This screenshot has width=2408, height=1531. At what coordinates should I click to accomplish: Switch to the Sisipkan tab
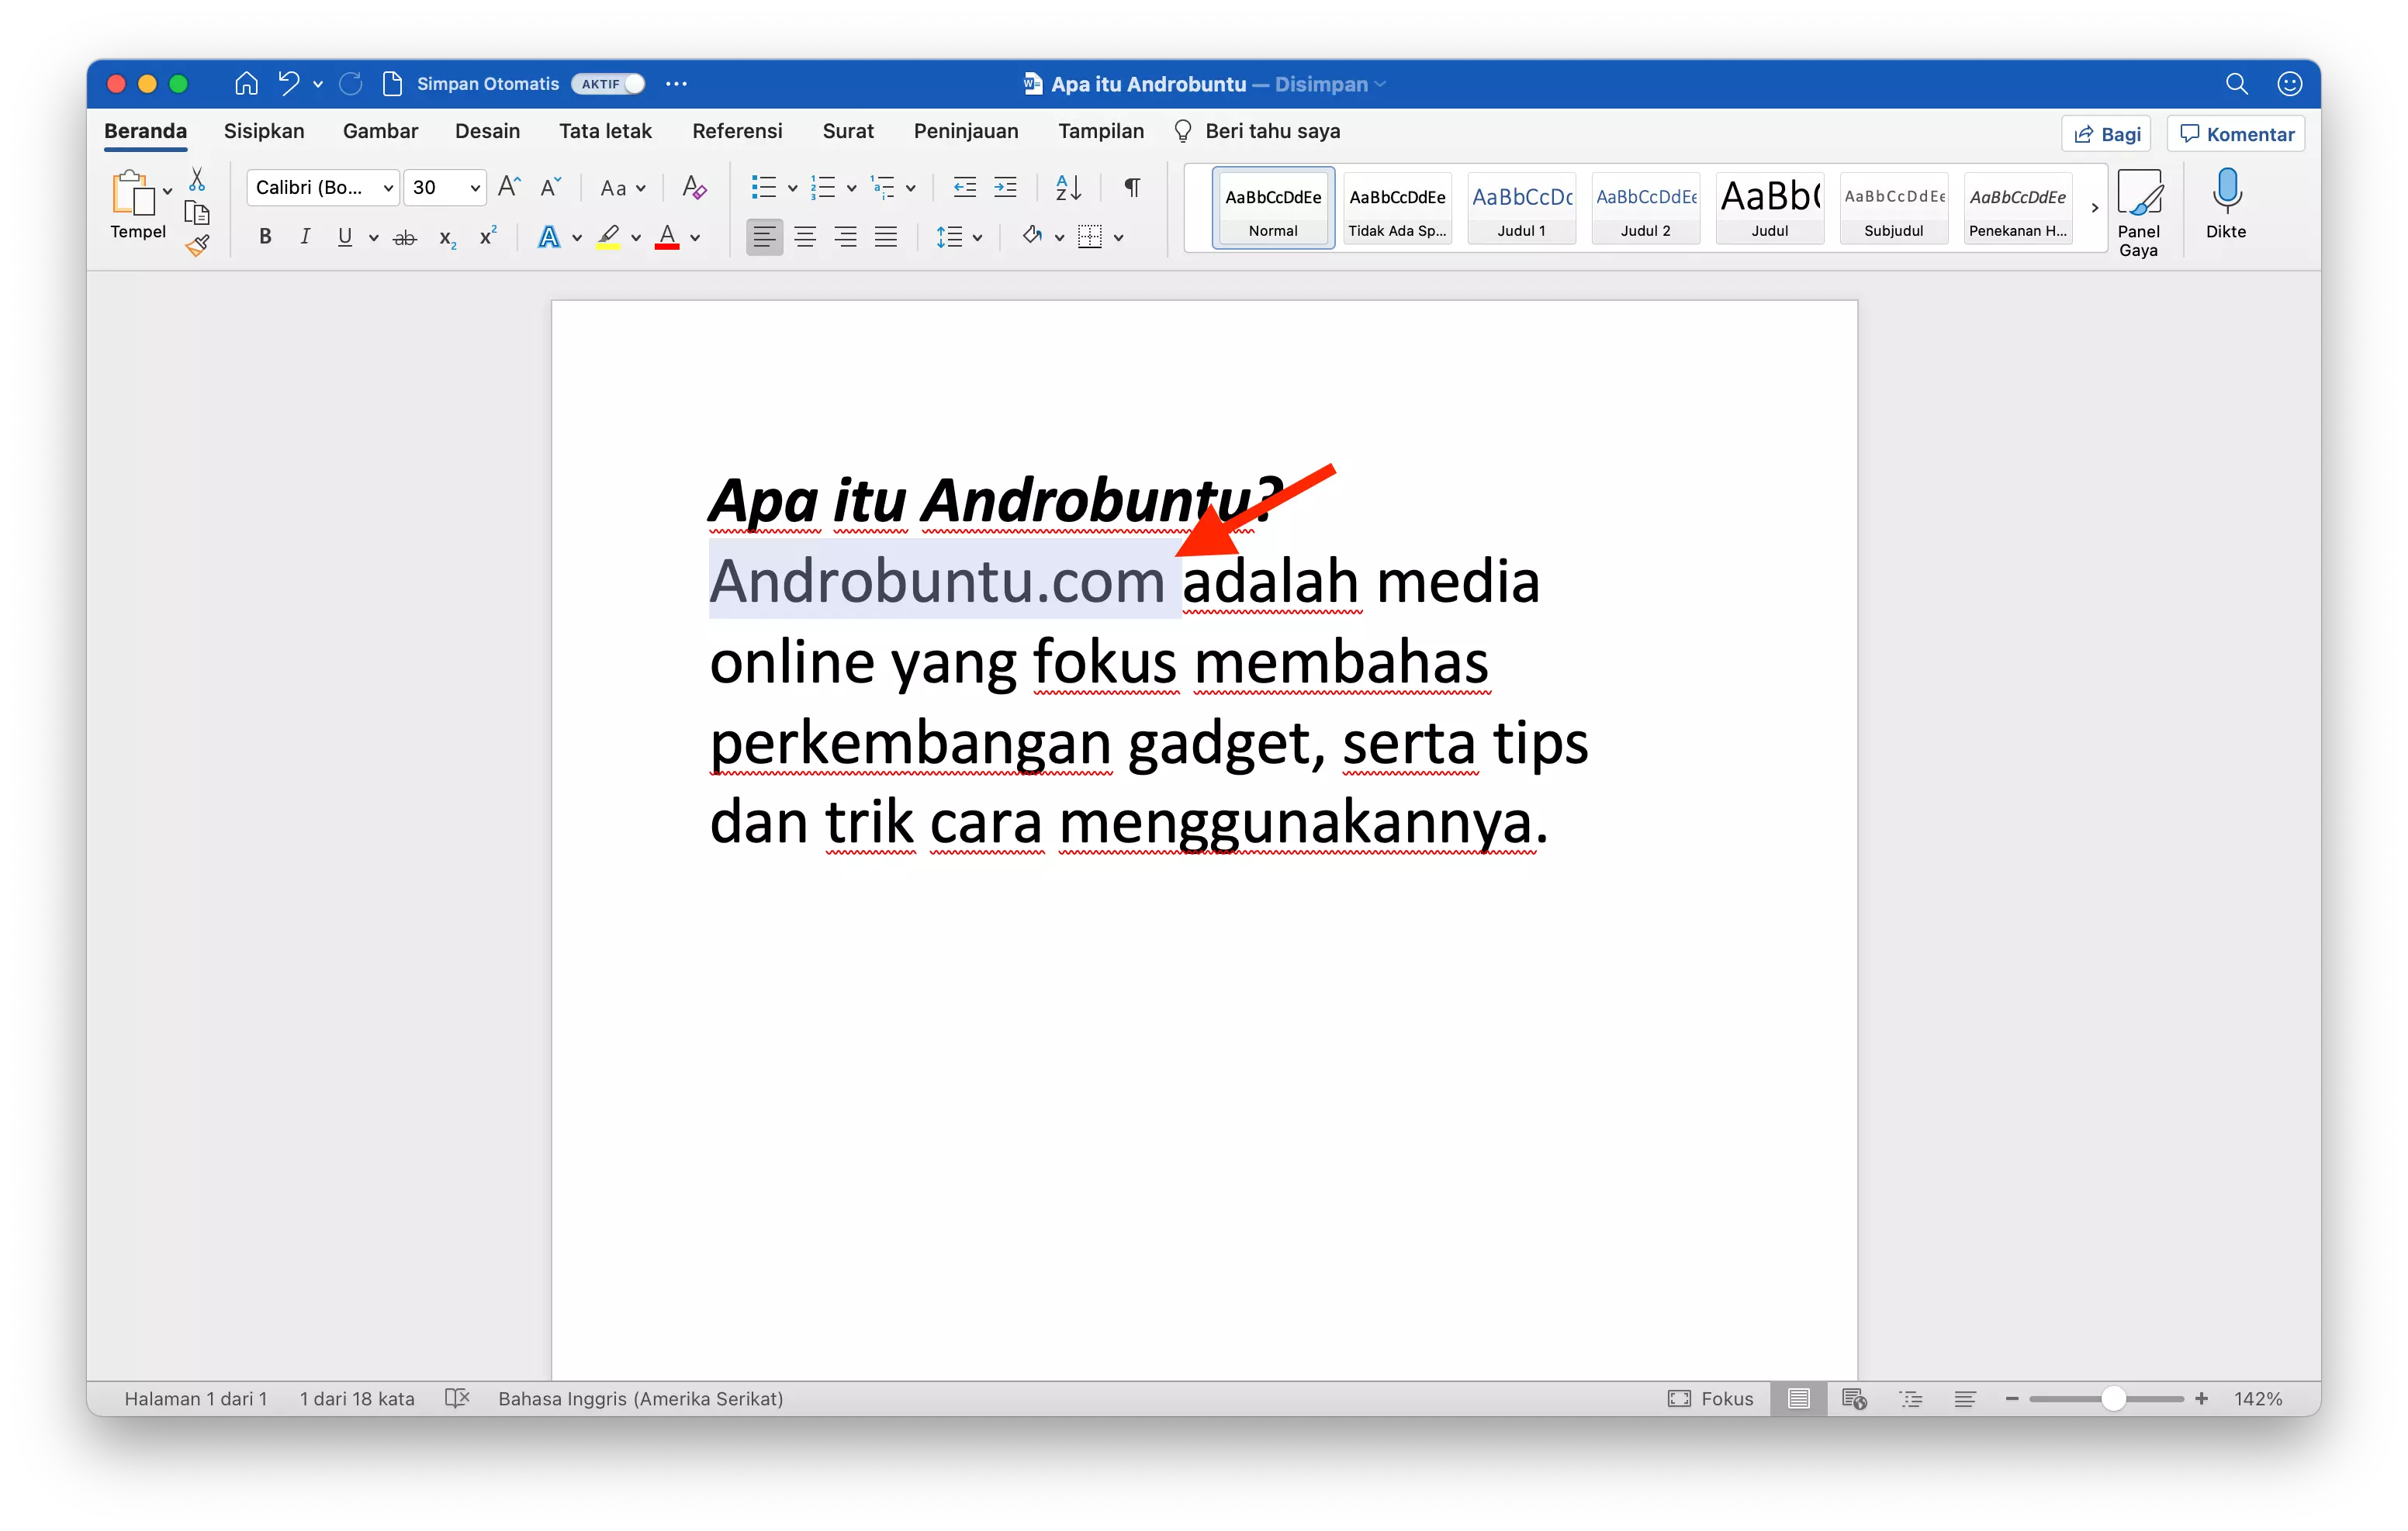pyautogui.click(x=264, y=131)
